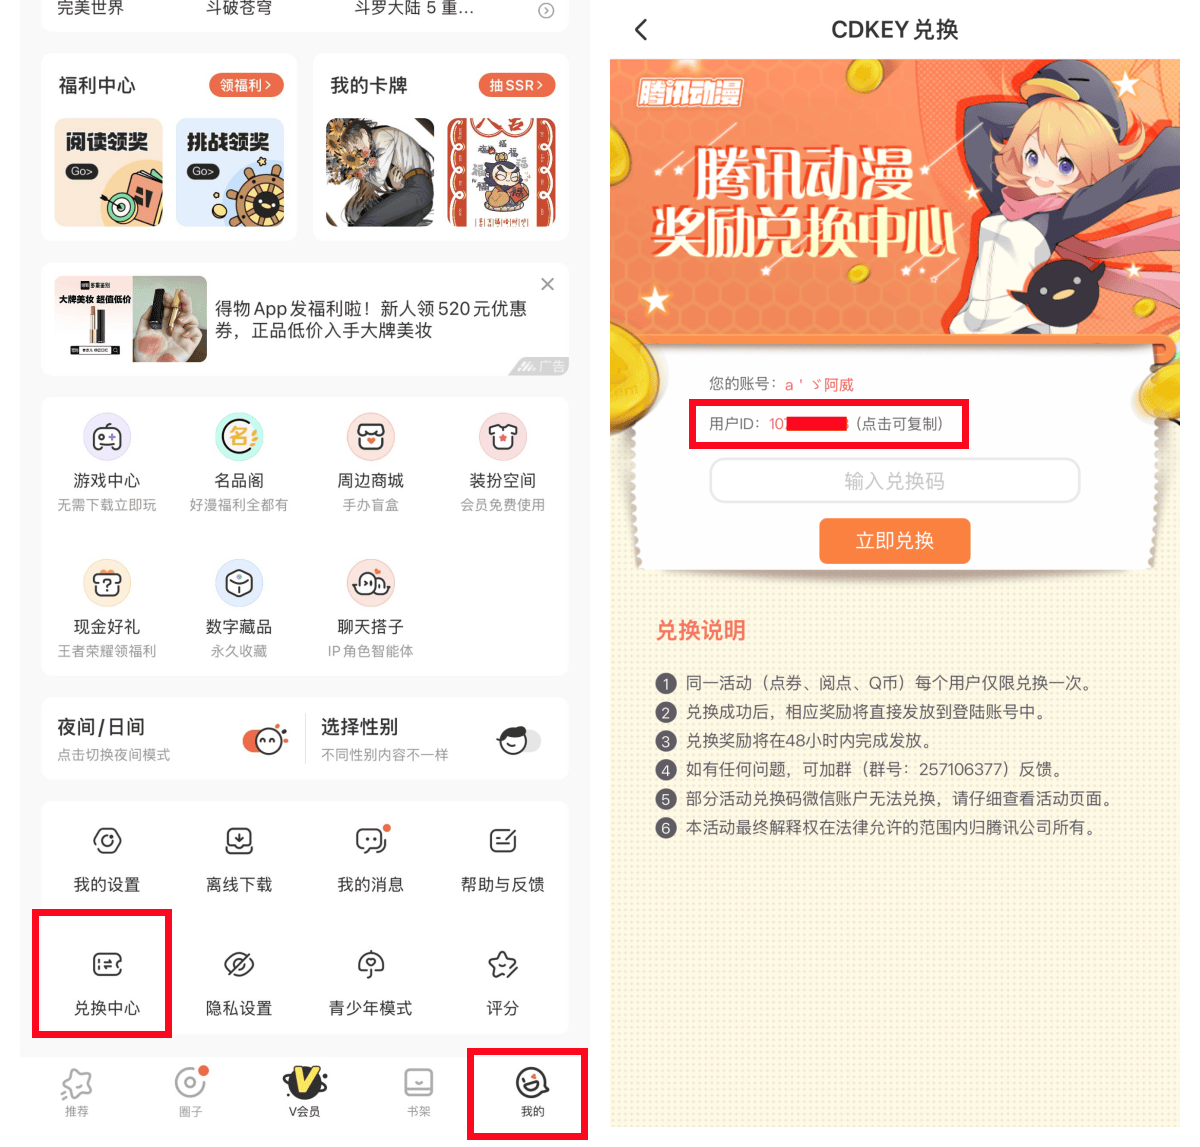Switch to the V会员 membership tab
Viewport: 1200px width, 1147px height.
coord(305,1092)
